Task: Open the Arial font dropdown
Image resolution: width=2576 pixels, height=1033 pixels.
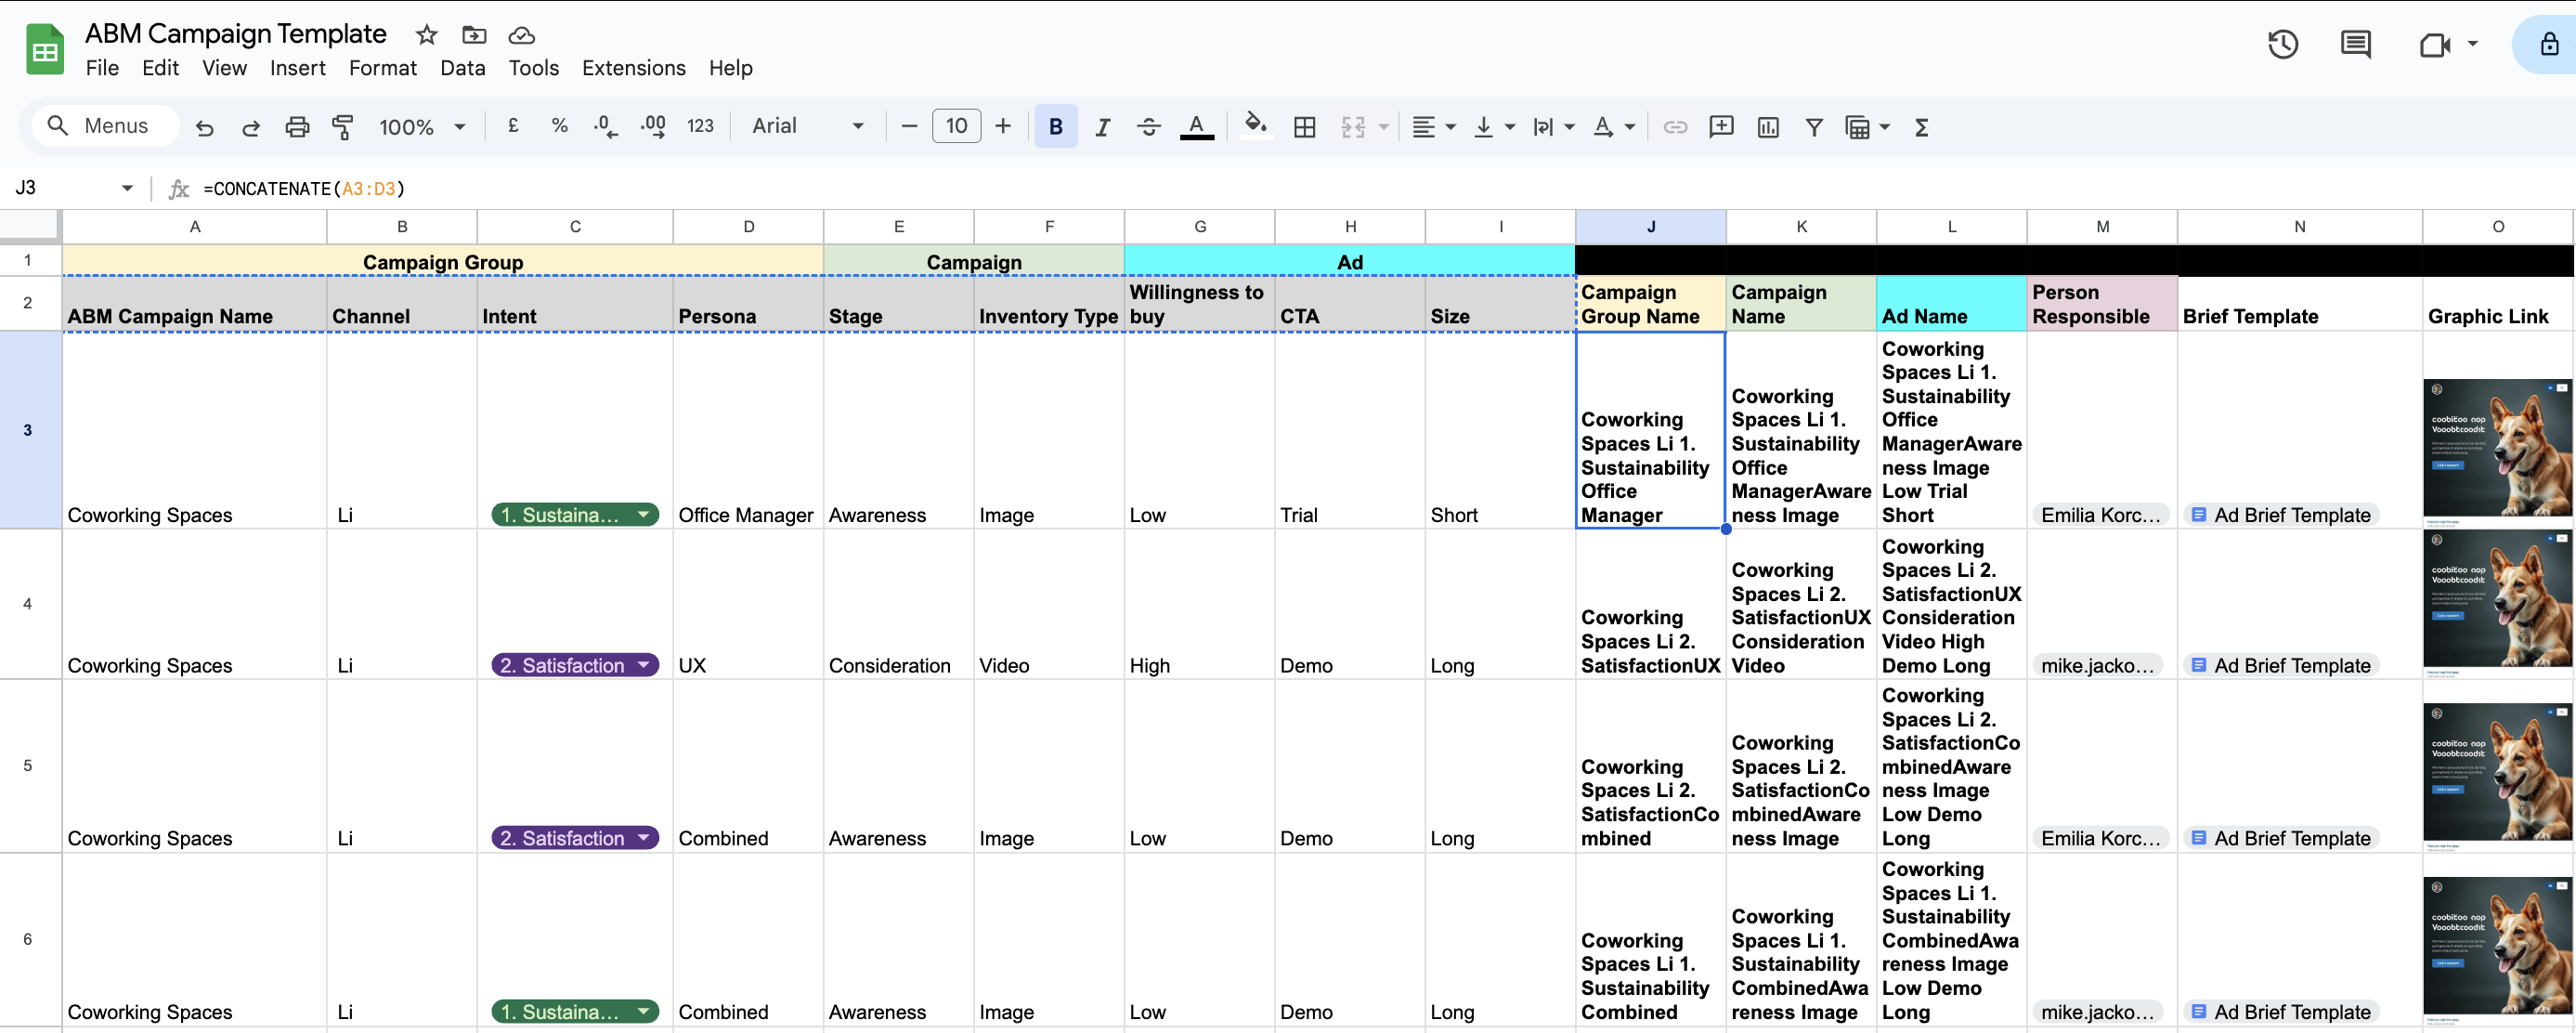Action: [x=808, y=126]
